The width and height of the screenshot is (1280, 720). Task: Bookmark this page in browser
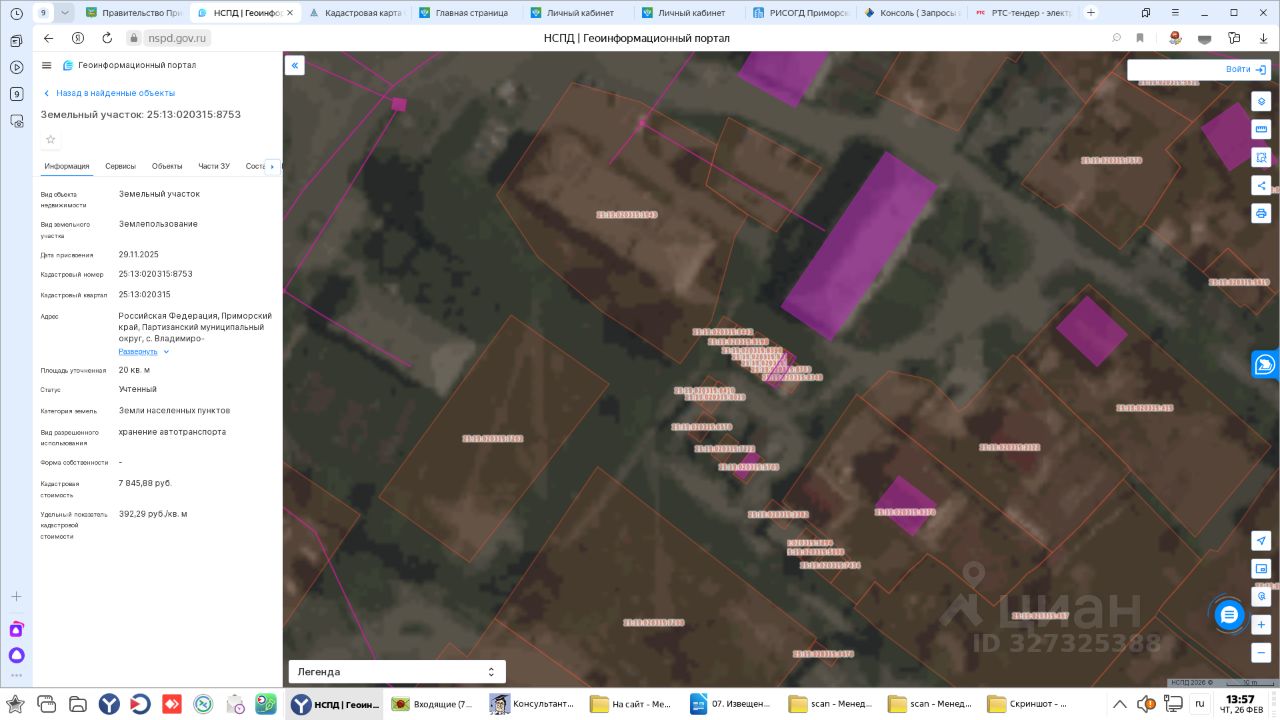[x=1140, y=38]
